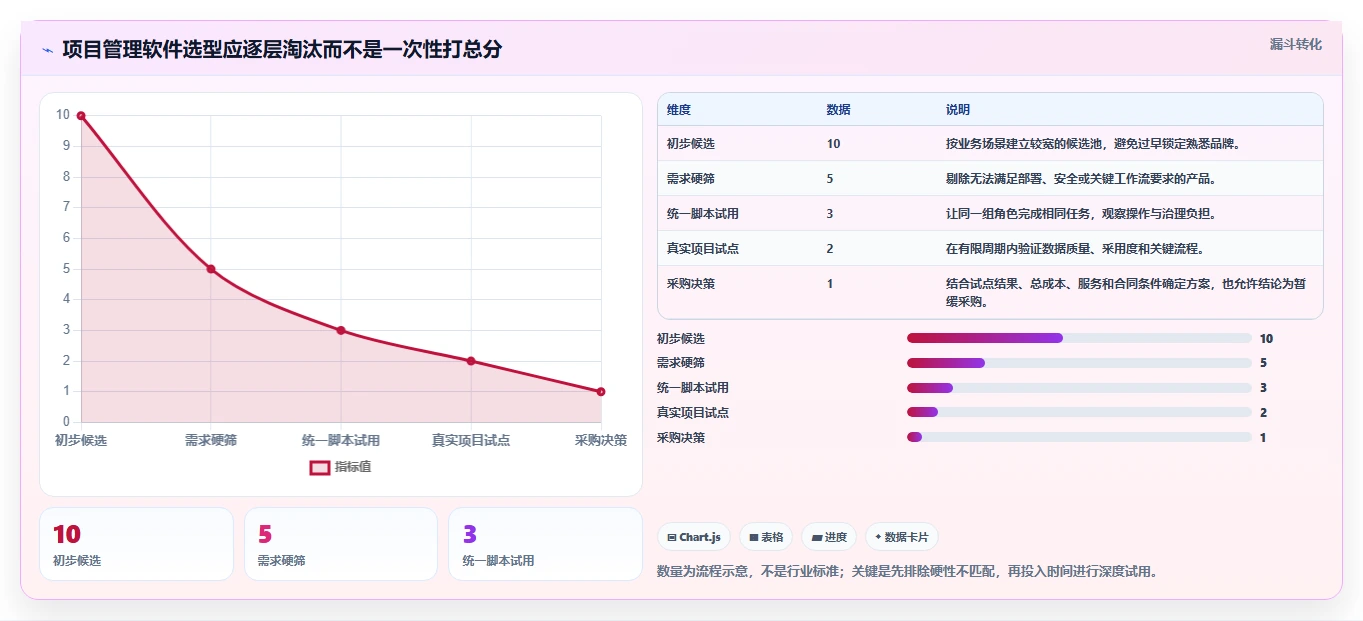Click the chart point for 初步候选
This screenshot has height=621, width=1363.
coord(81,116)
